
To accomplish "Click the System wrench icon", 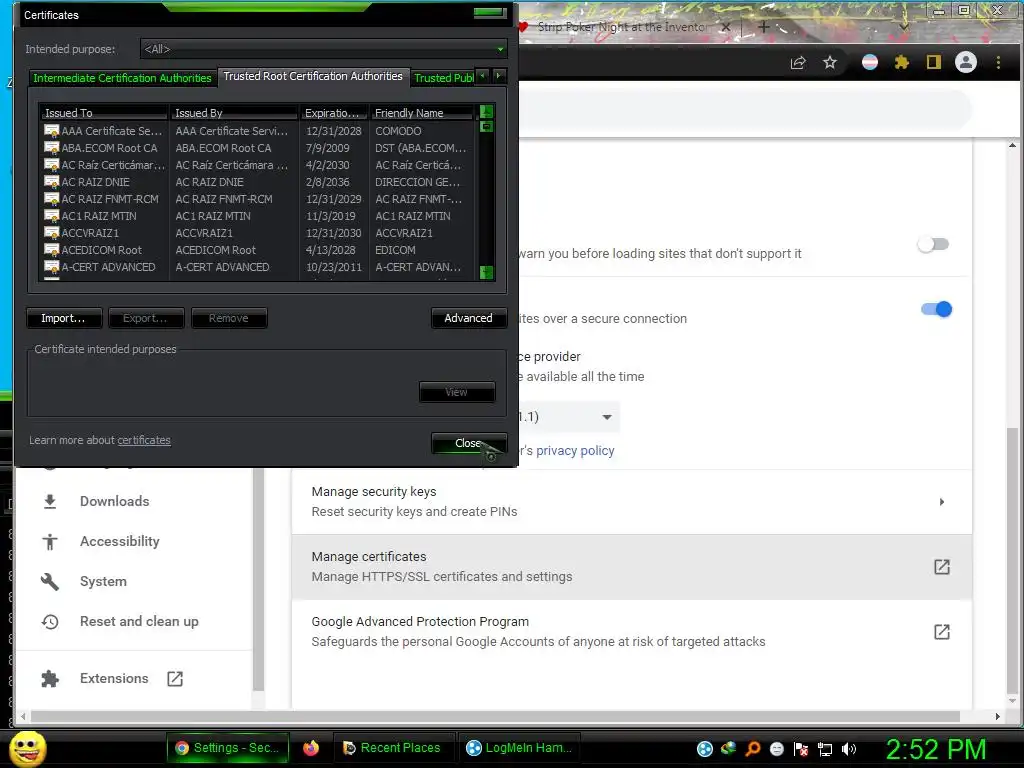I will point(50,581).
